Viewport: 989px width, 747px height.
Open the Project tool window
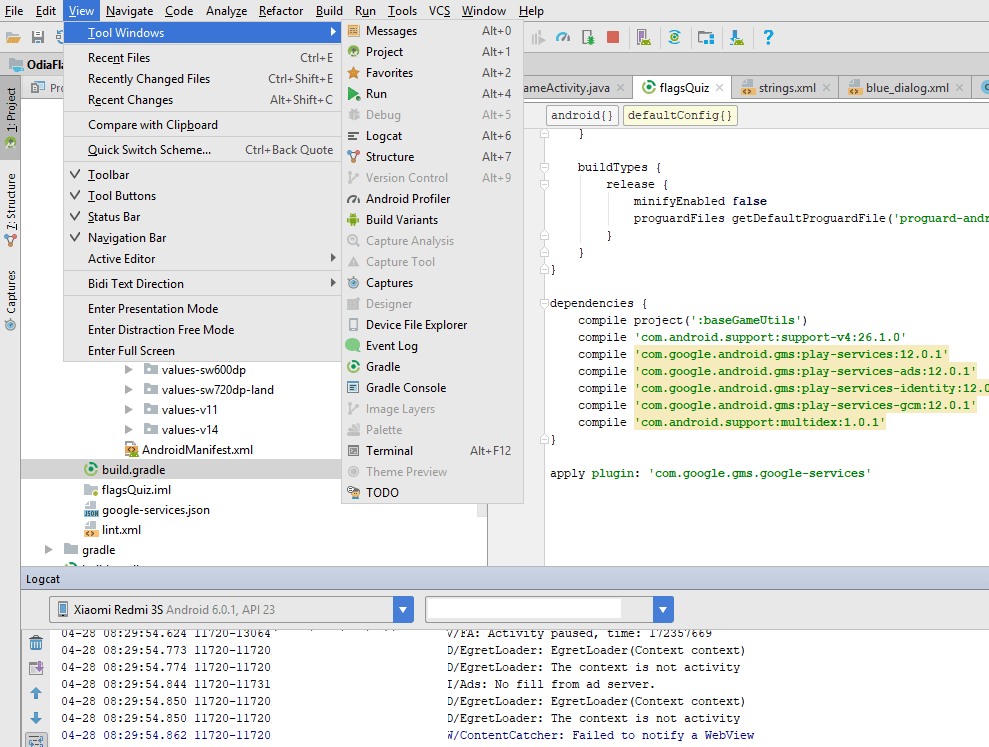tap(432, 52)
